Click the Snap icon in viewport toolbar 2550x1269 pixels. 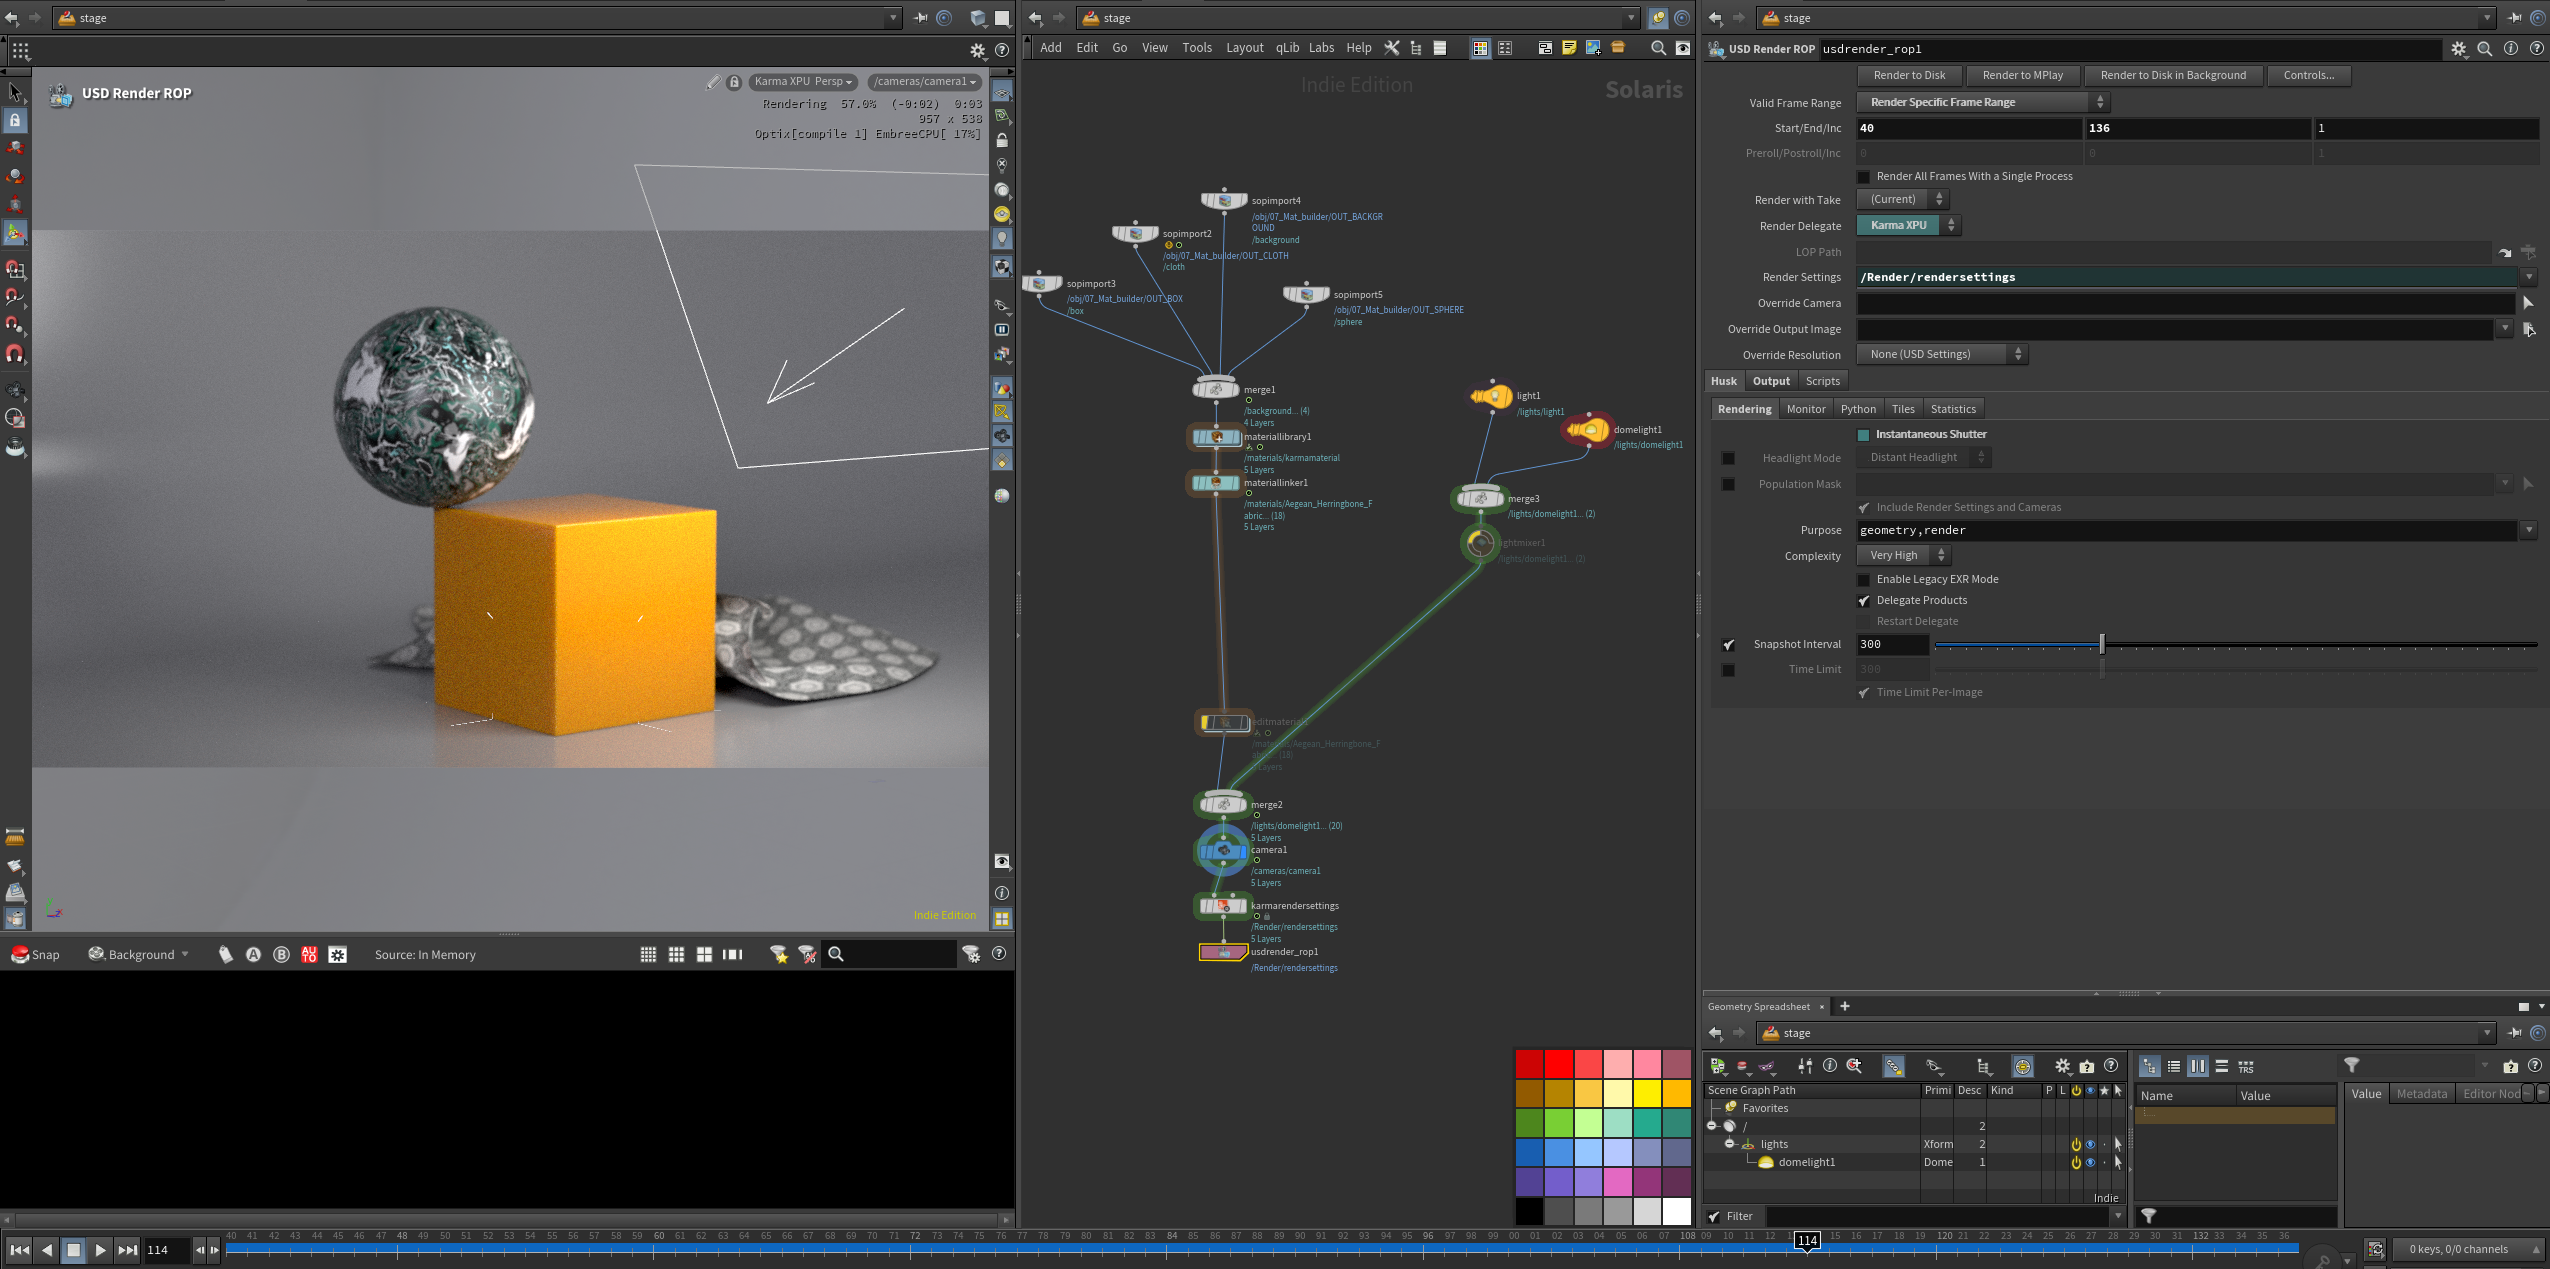pos(20,954)
